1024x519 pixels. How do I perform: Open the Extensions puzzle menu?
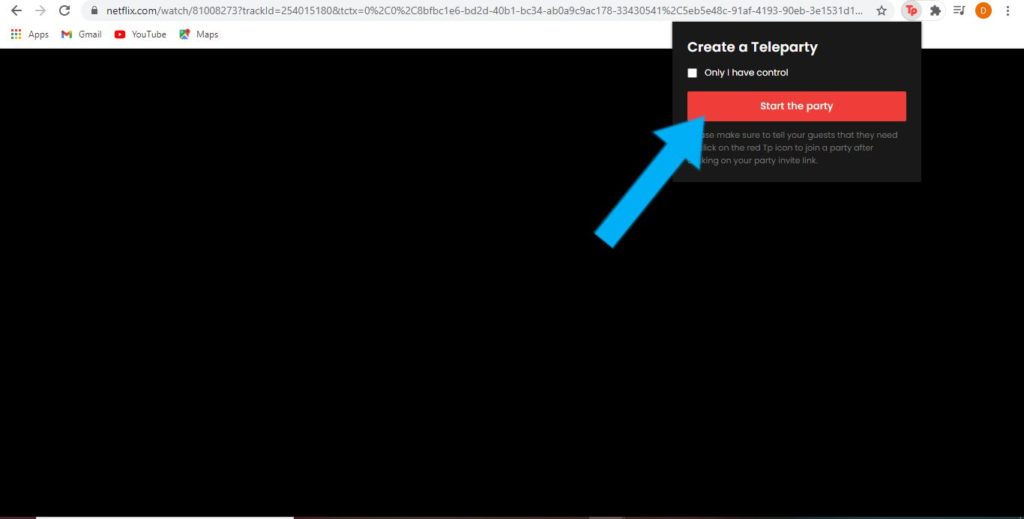click(935, 10)
